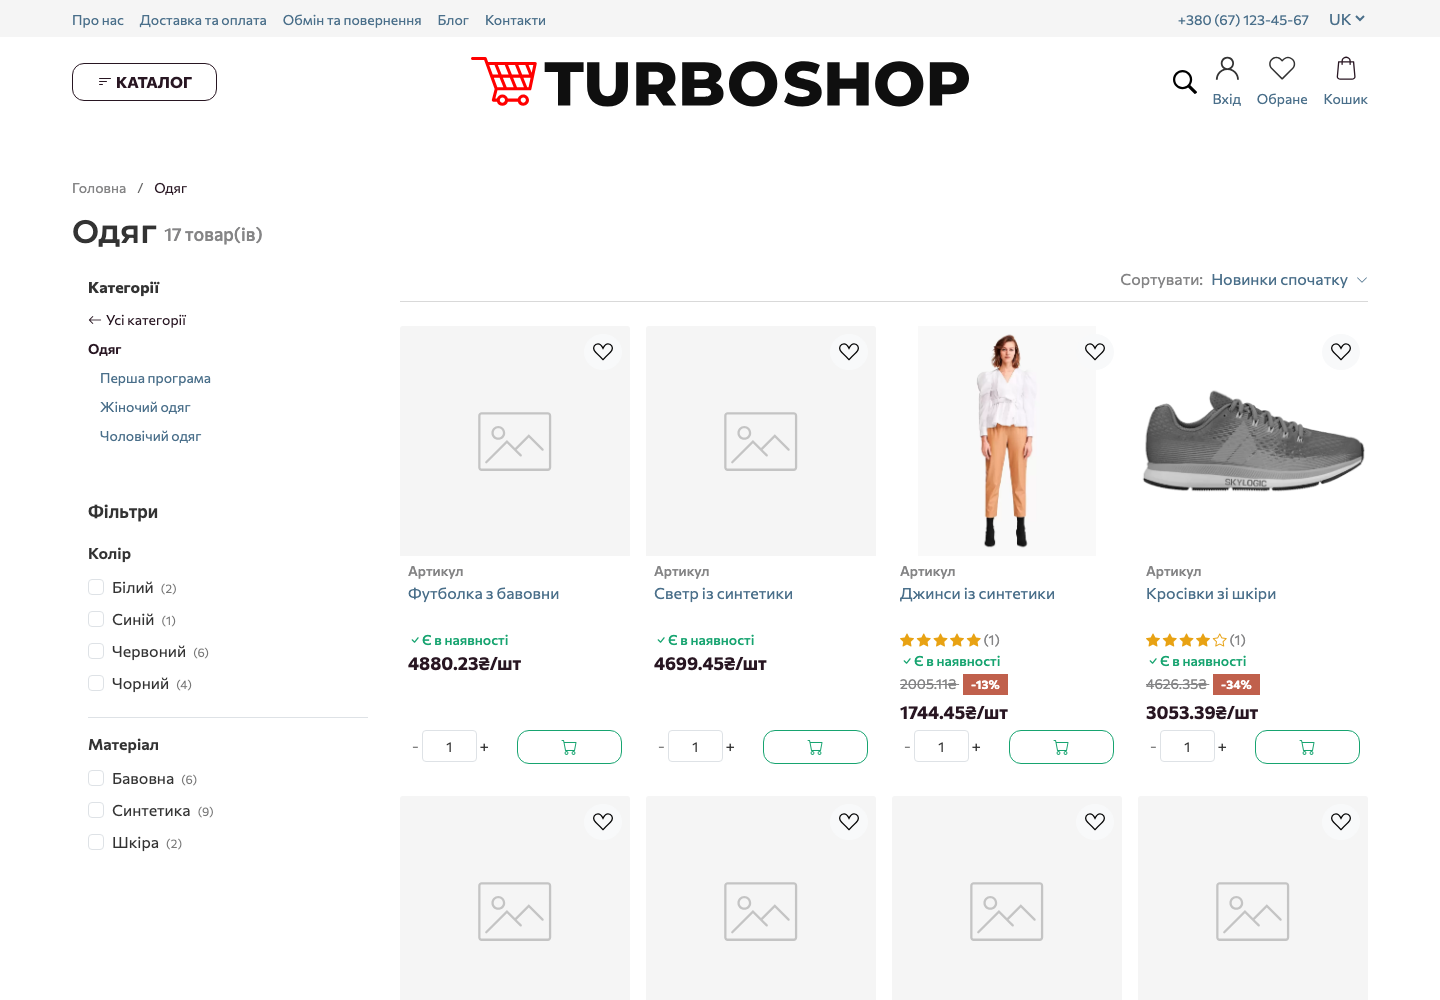This screenshot has width=1440, height=1000.
Task: Click the grey sneaker product photo
Action: pyautogui.click(x=1253, y=441)
